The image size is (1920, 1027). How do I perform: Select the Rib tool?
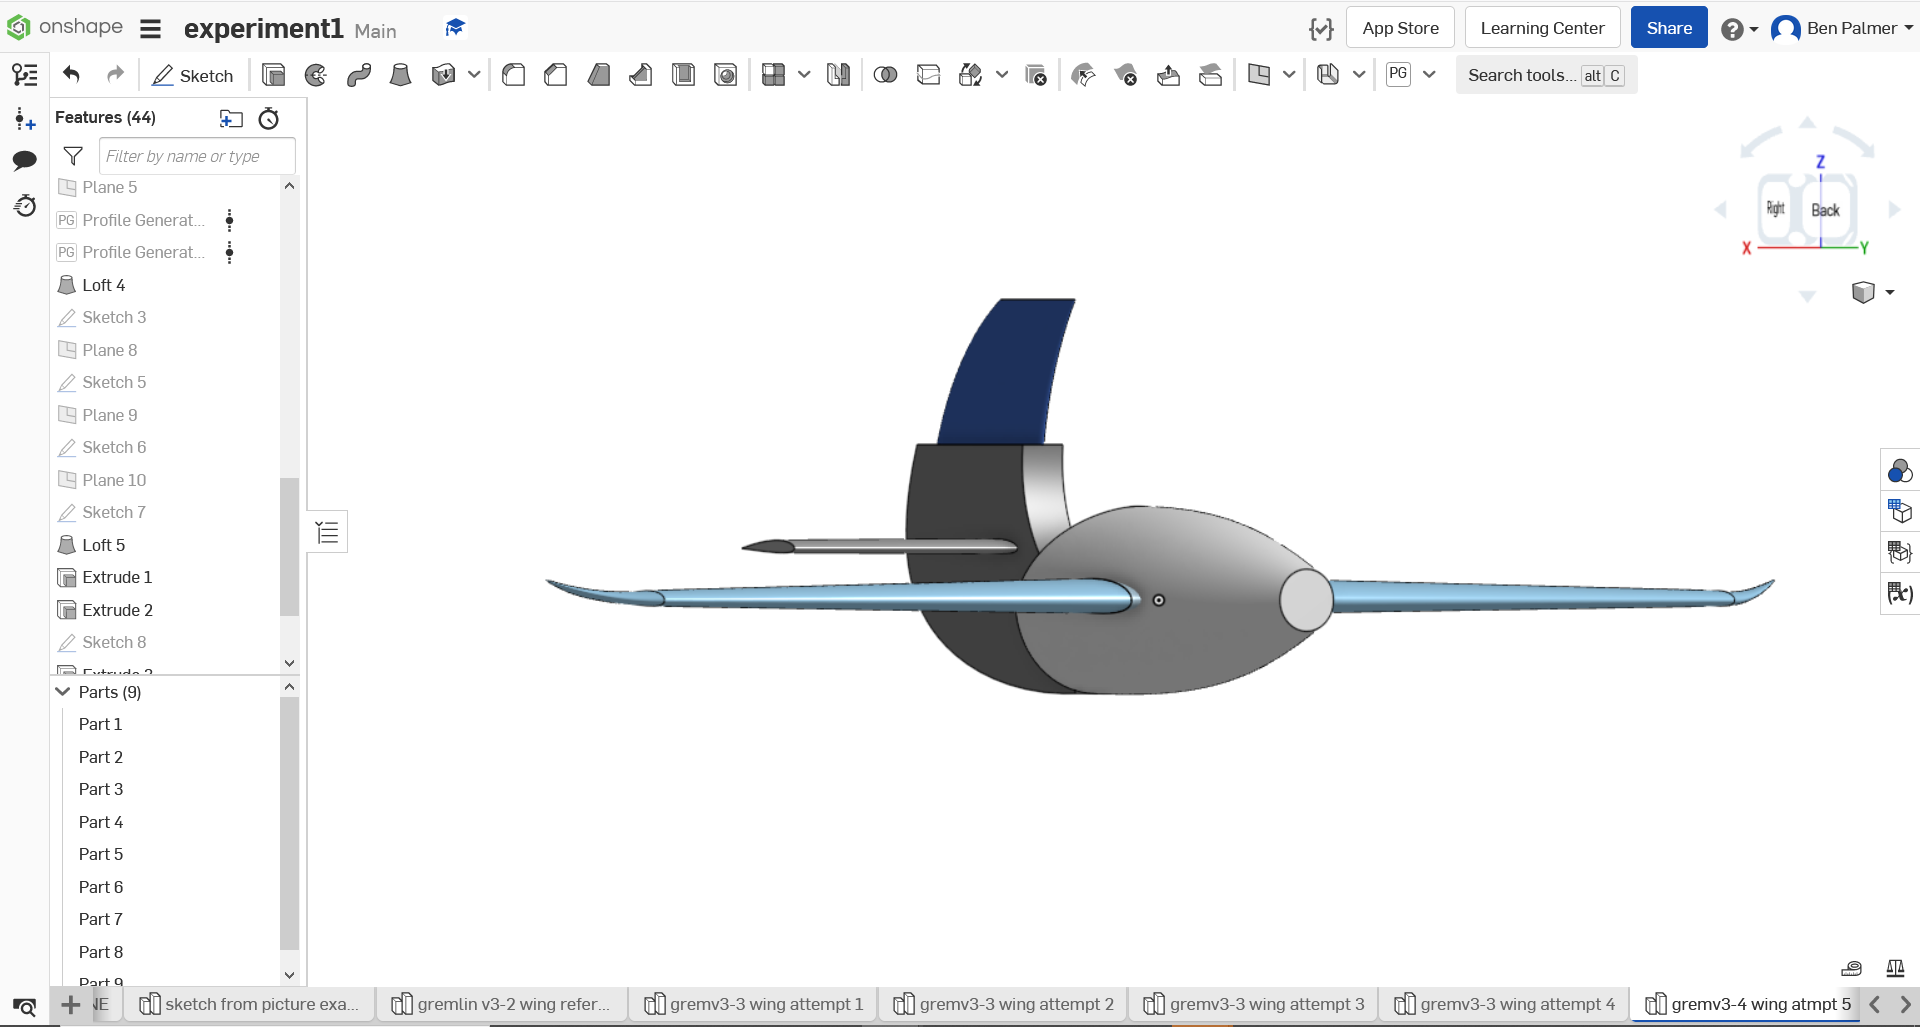pos(641,75)
